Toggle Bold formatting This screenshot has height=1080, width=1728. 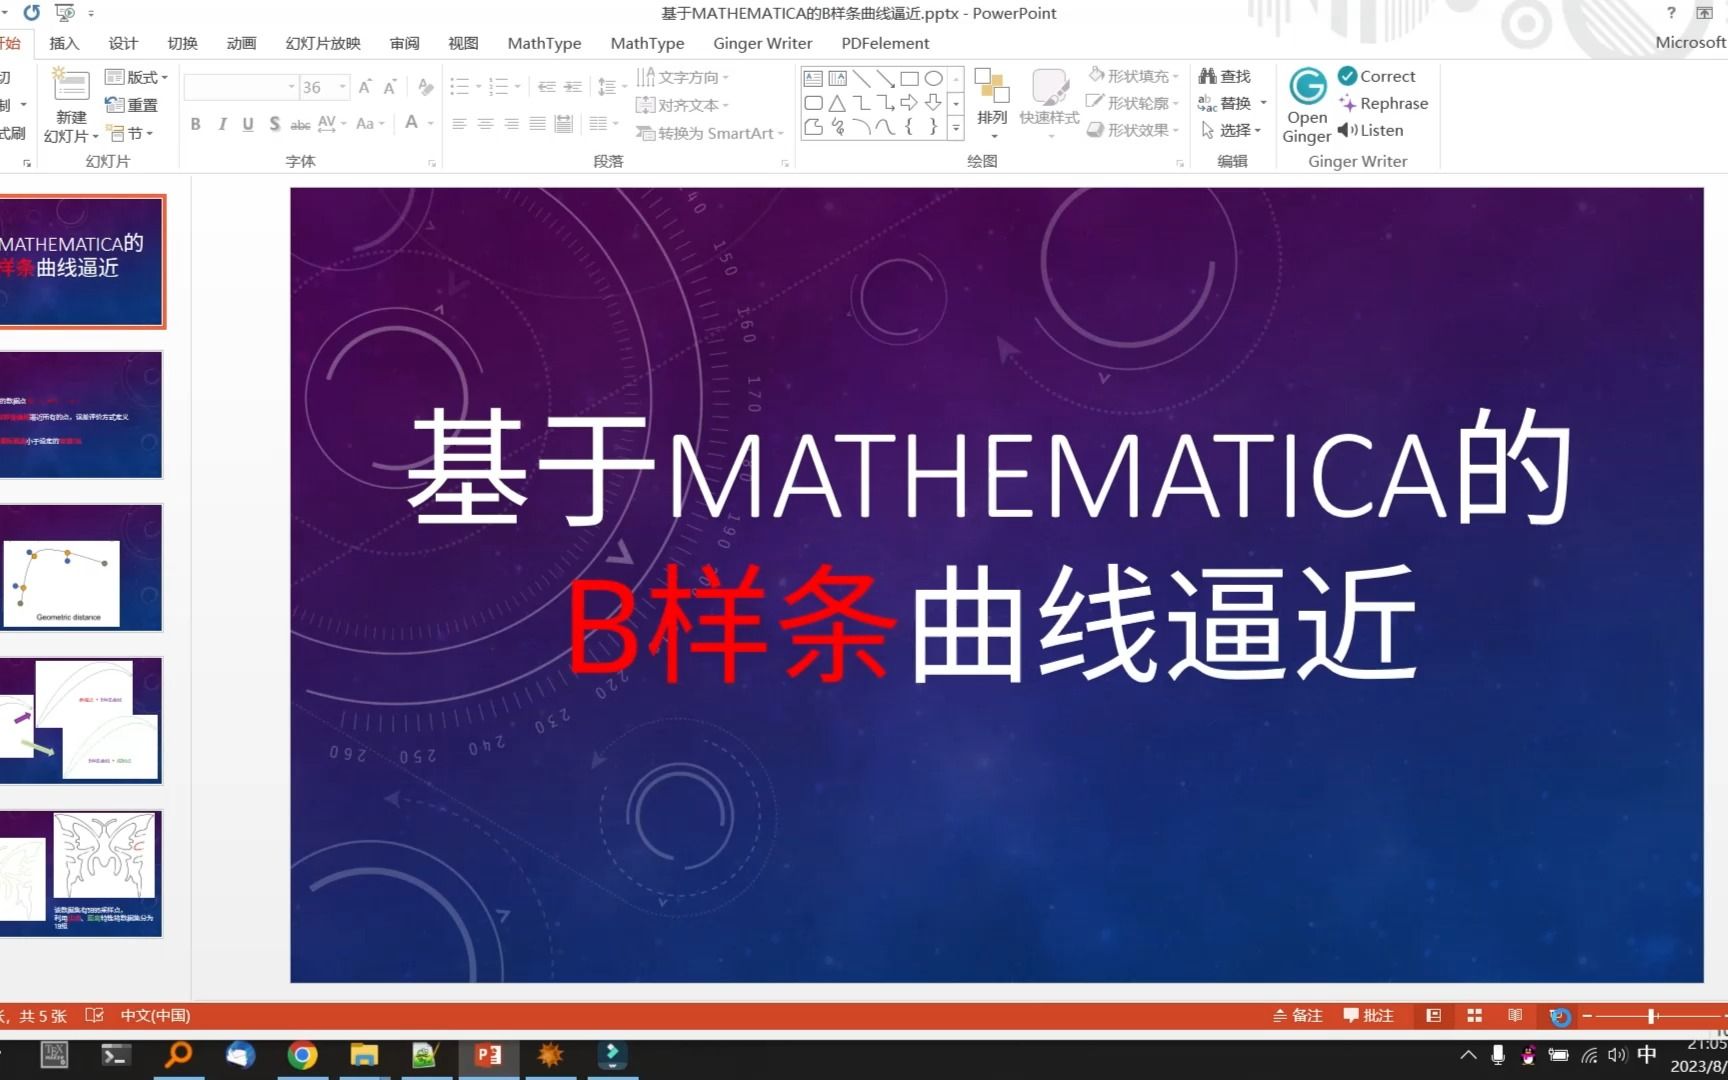(196, 124)
